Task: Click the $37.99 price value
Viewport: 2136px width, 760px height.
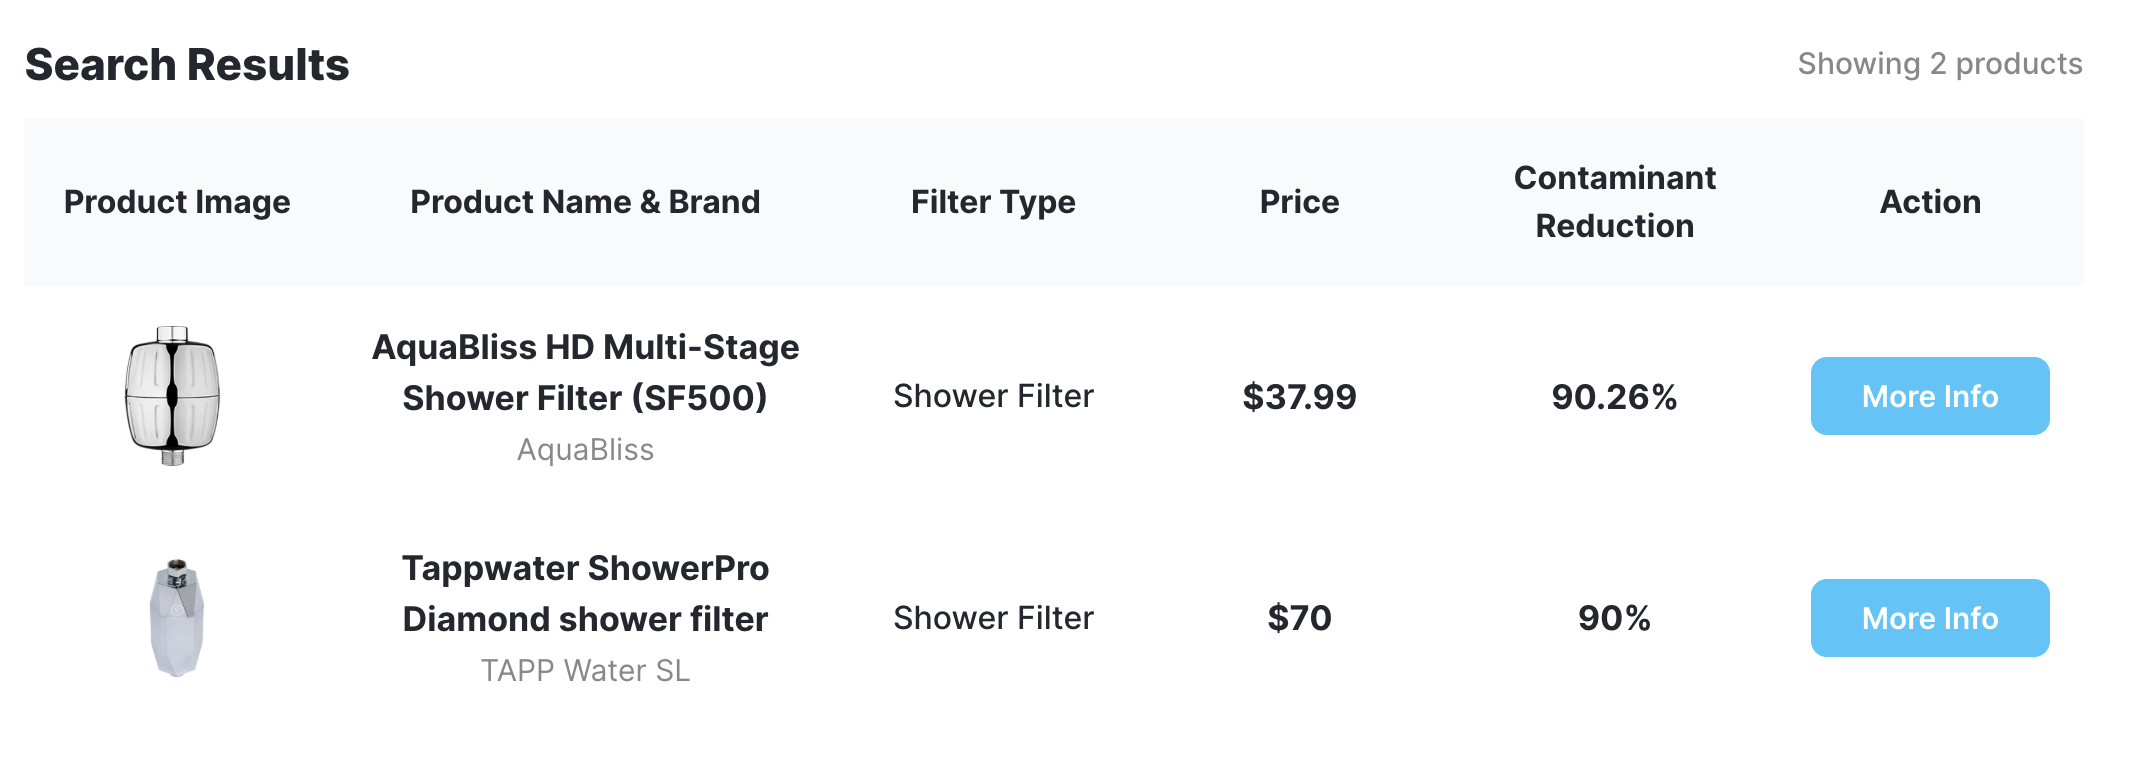Action: pyautogui.click(x=1299, y=397)
